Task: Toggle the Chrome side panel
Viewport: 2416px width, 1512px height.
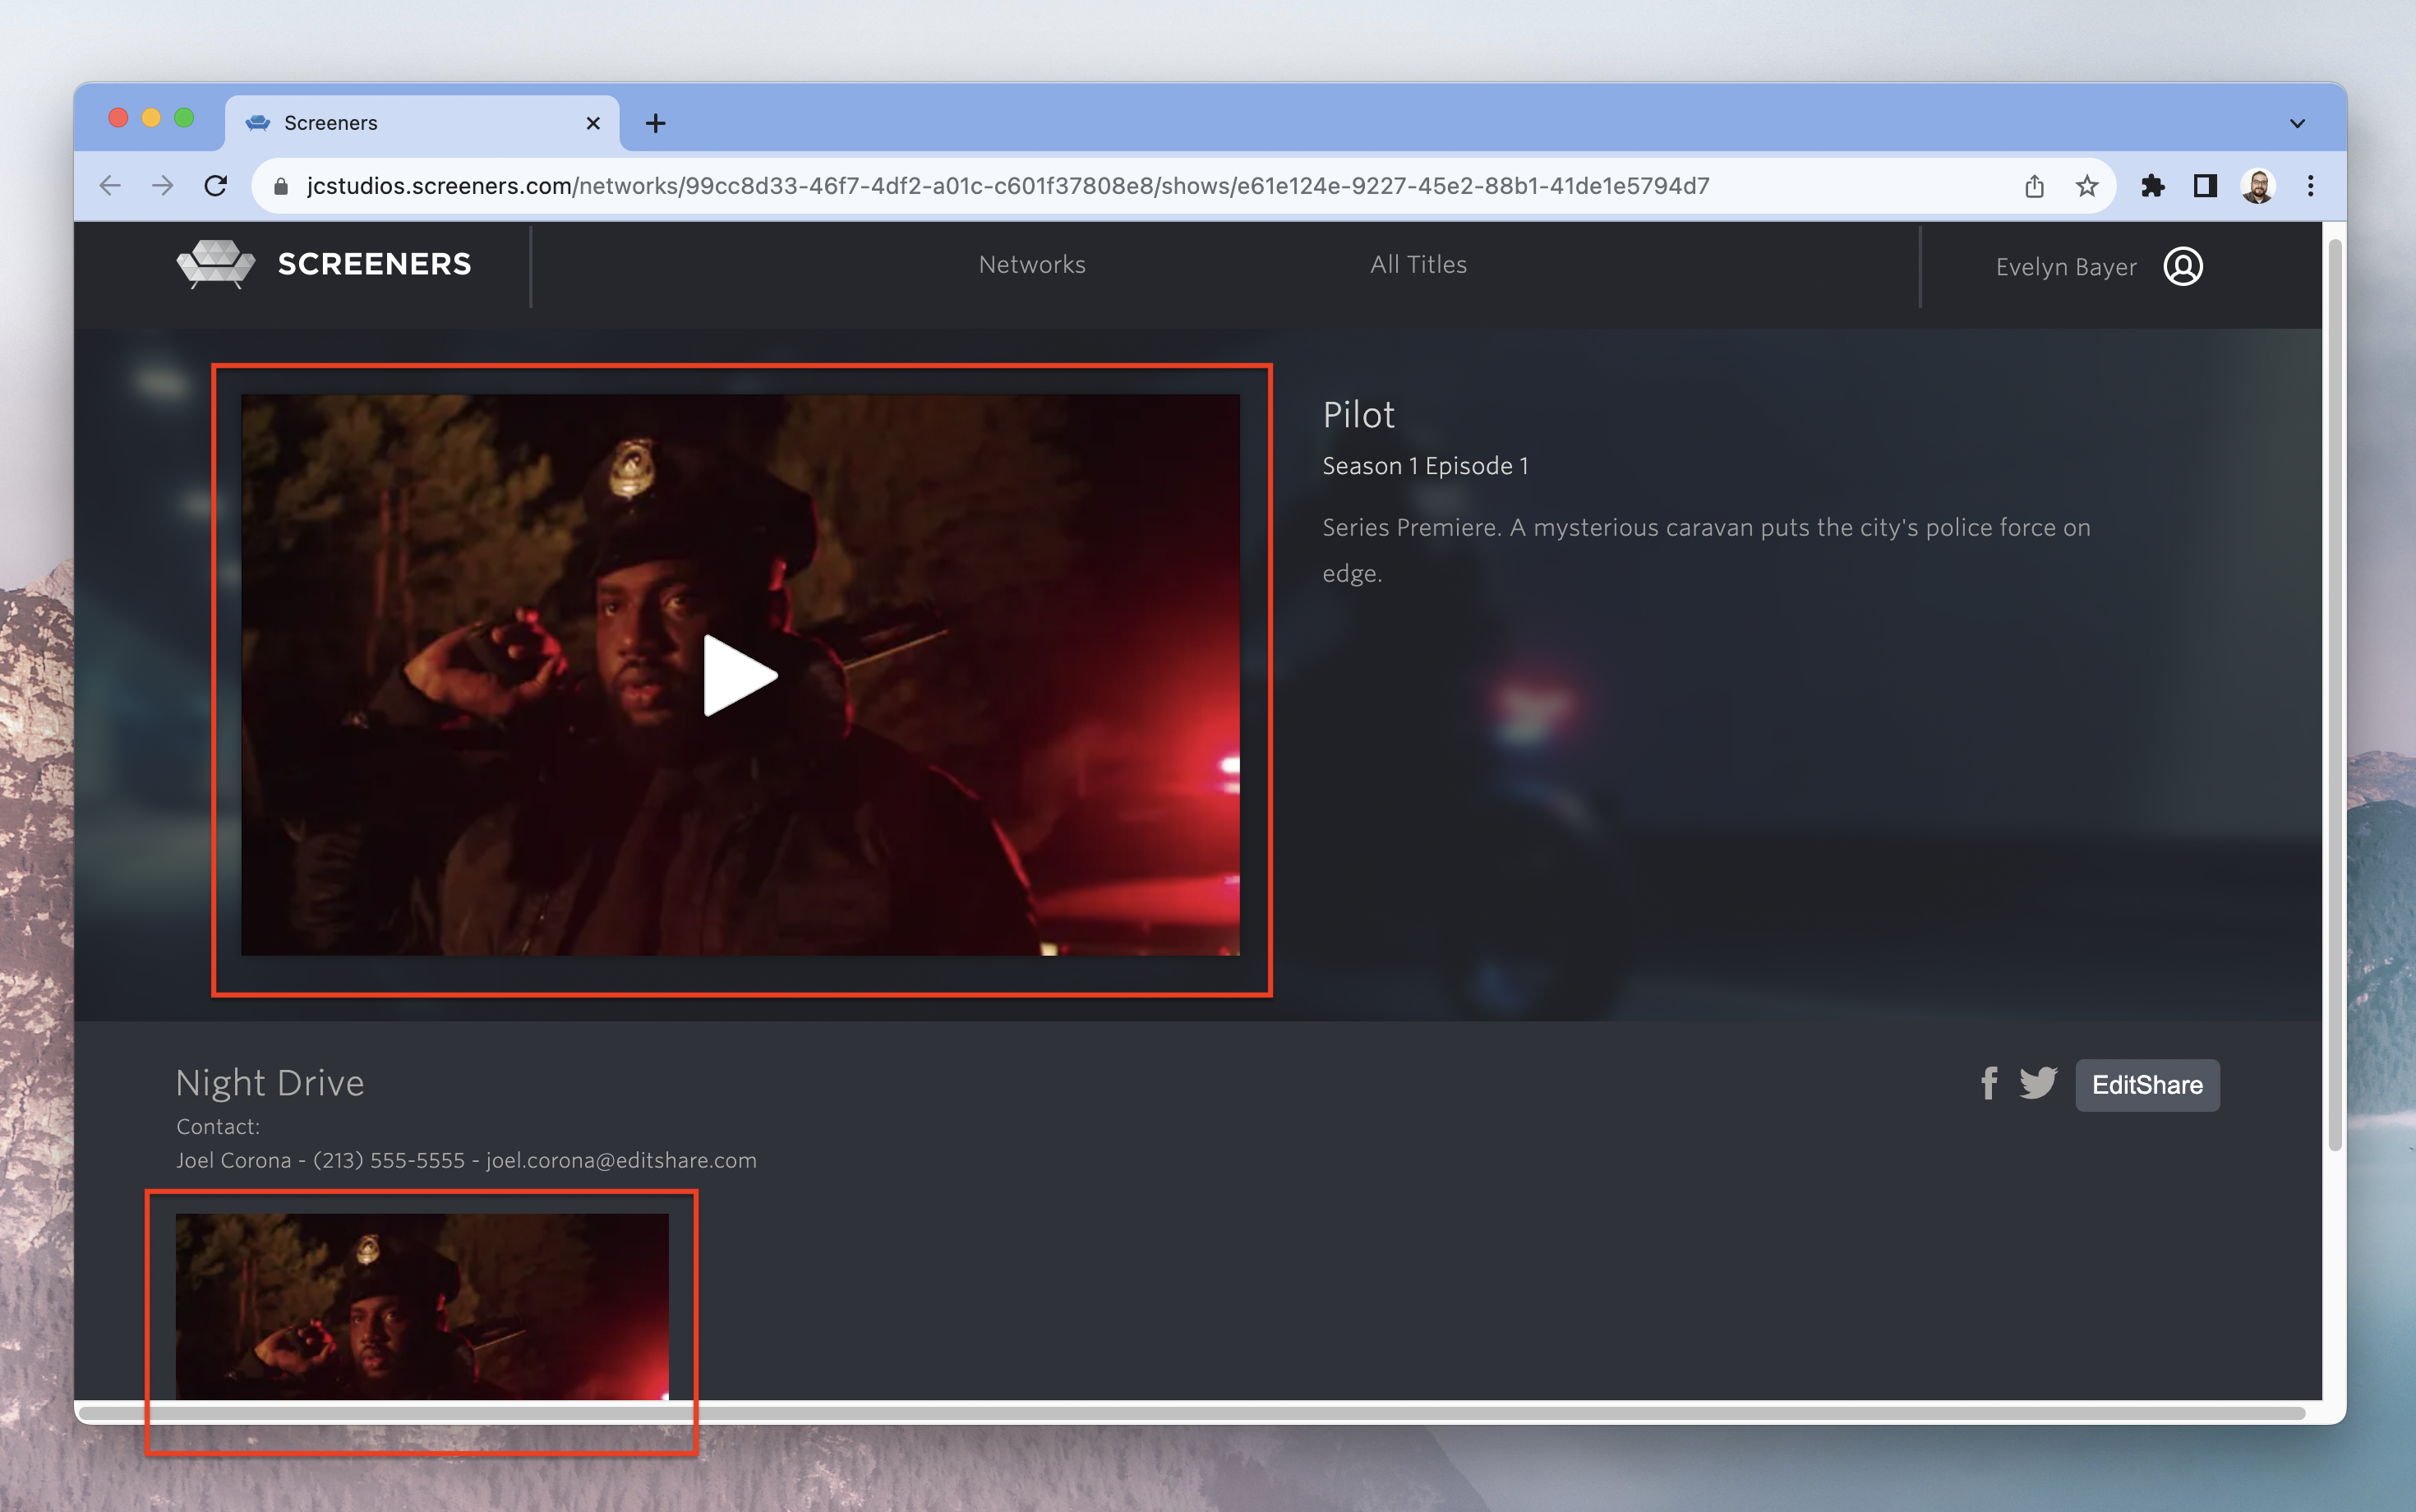Action: pos(2205,186)
